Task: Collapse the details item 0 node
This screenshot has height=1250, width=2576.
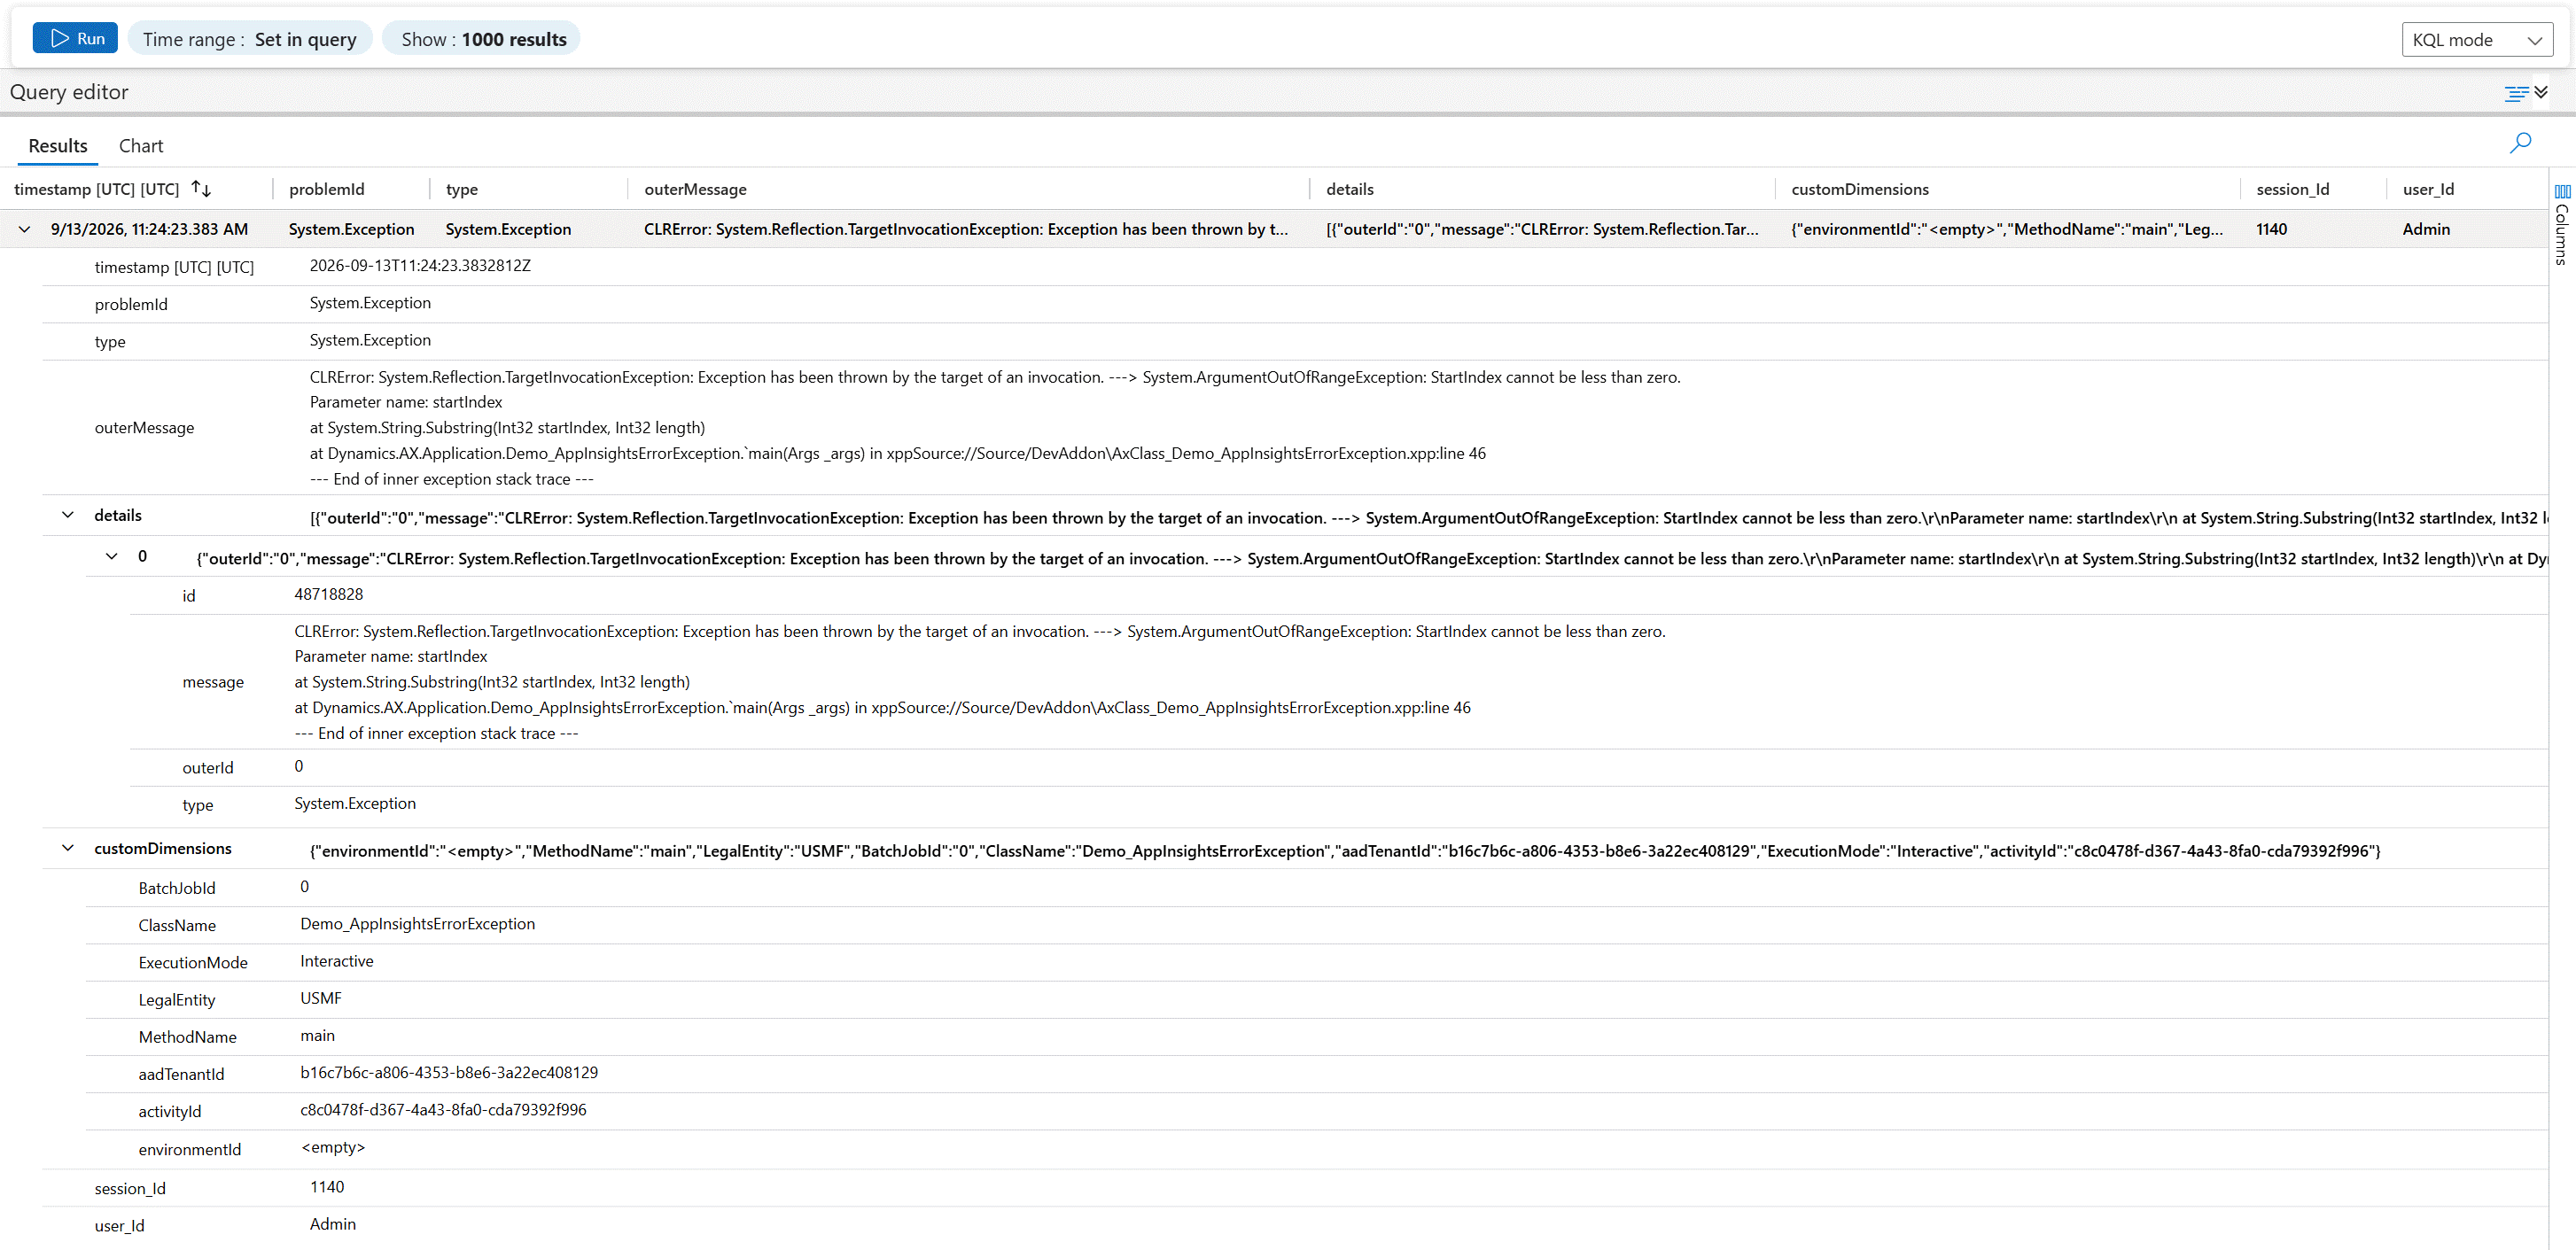Action: pos(112,556)
